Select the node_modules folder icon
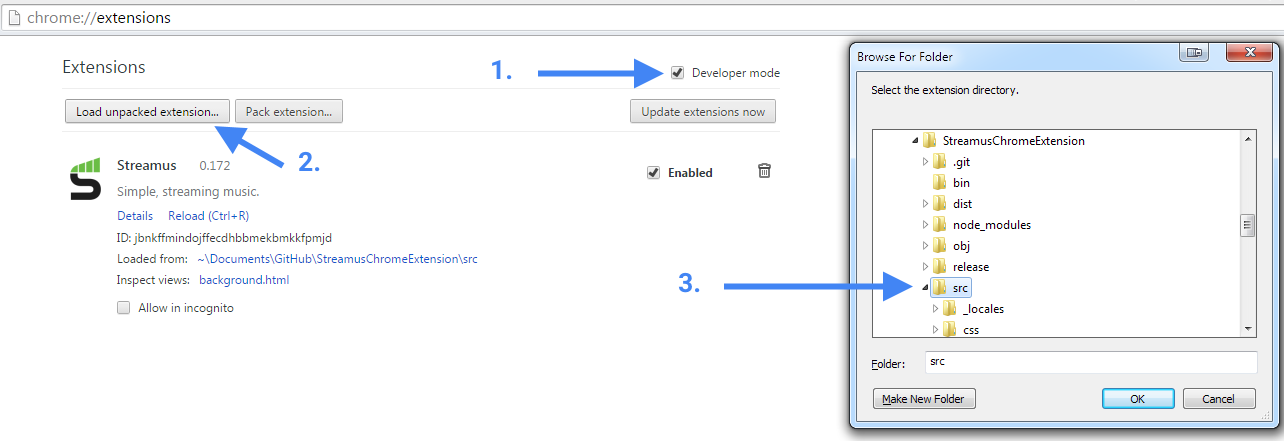 pos(939,225)
